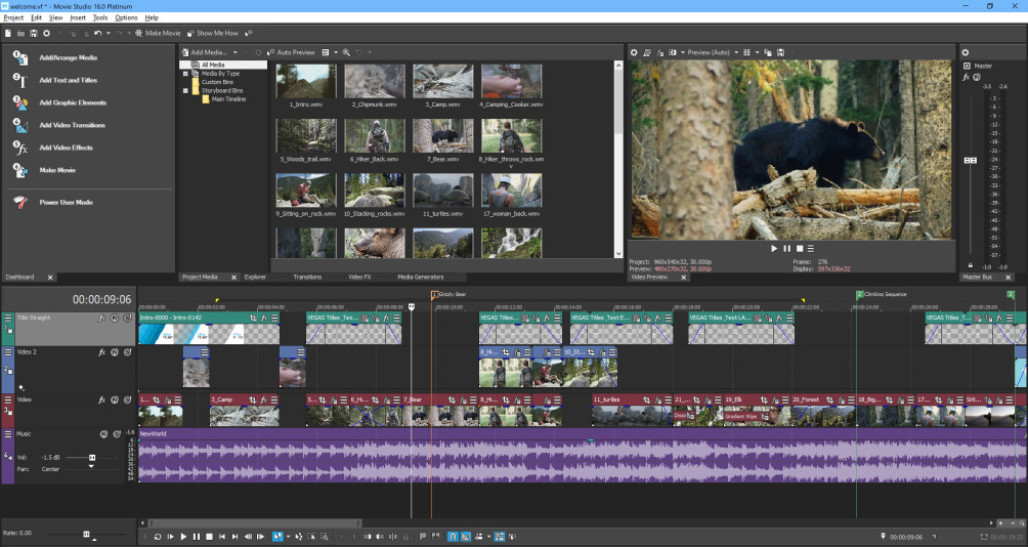This screenshot has width=1028, height=547.
Task: Click the Open project folder icon
Action: pos(21,33)
